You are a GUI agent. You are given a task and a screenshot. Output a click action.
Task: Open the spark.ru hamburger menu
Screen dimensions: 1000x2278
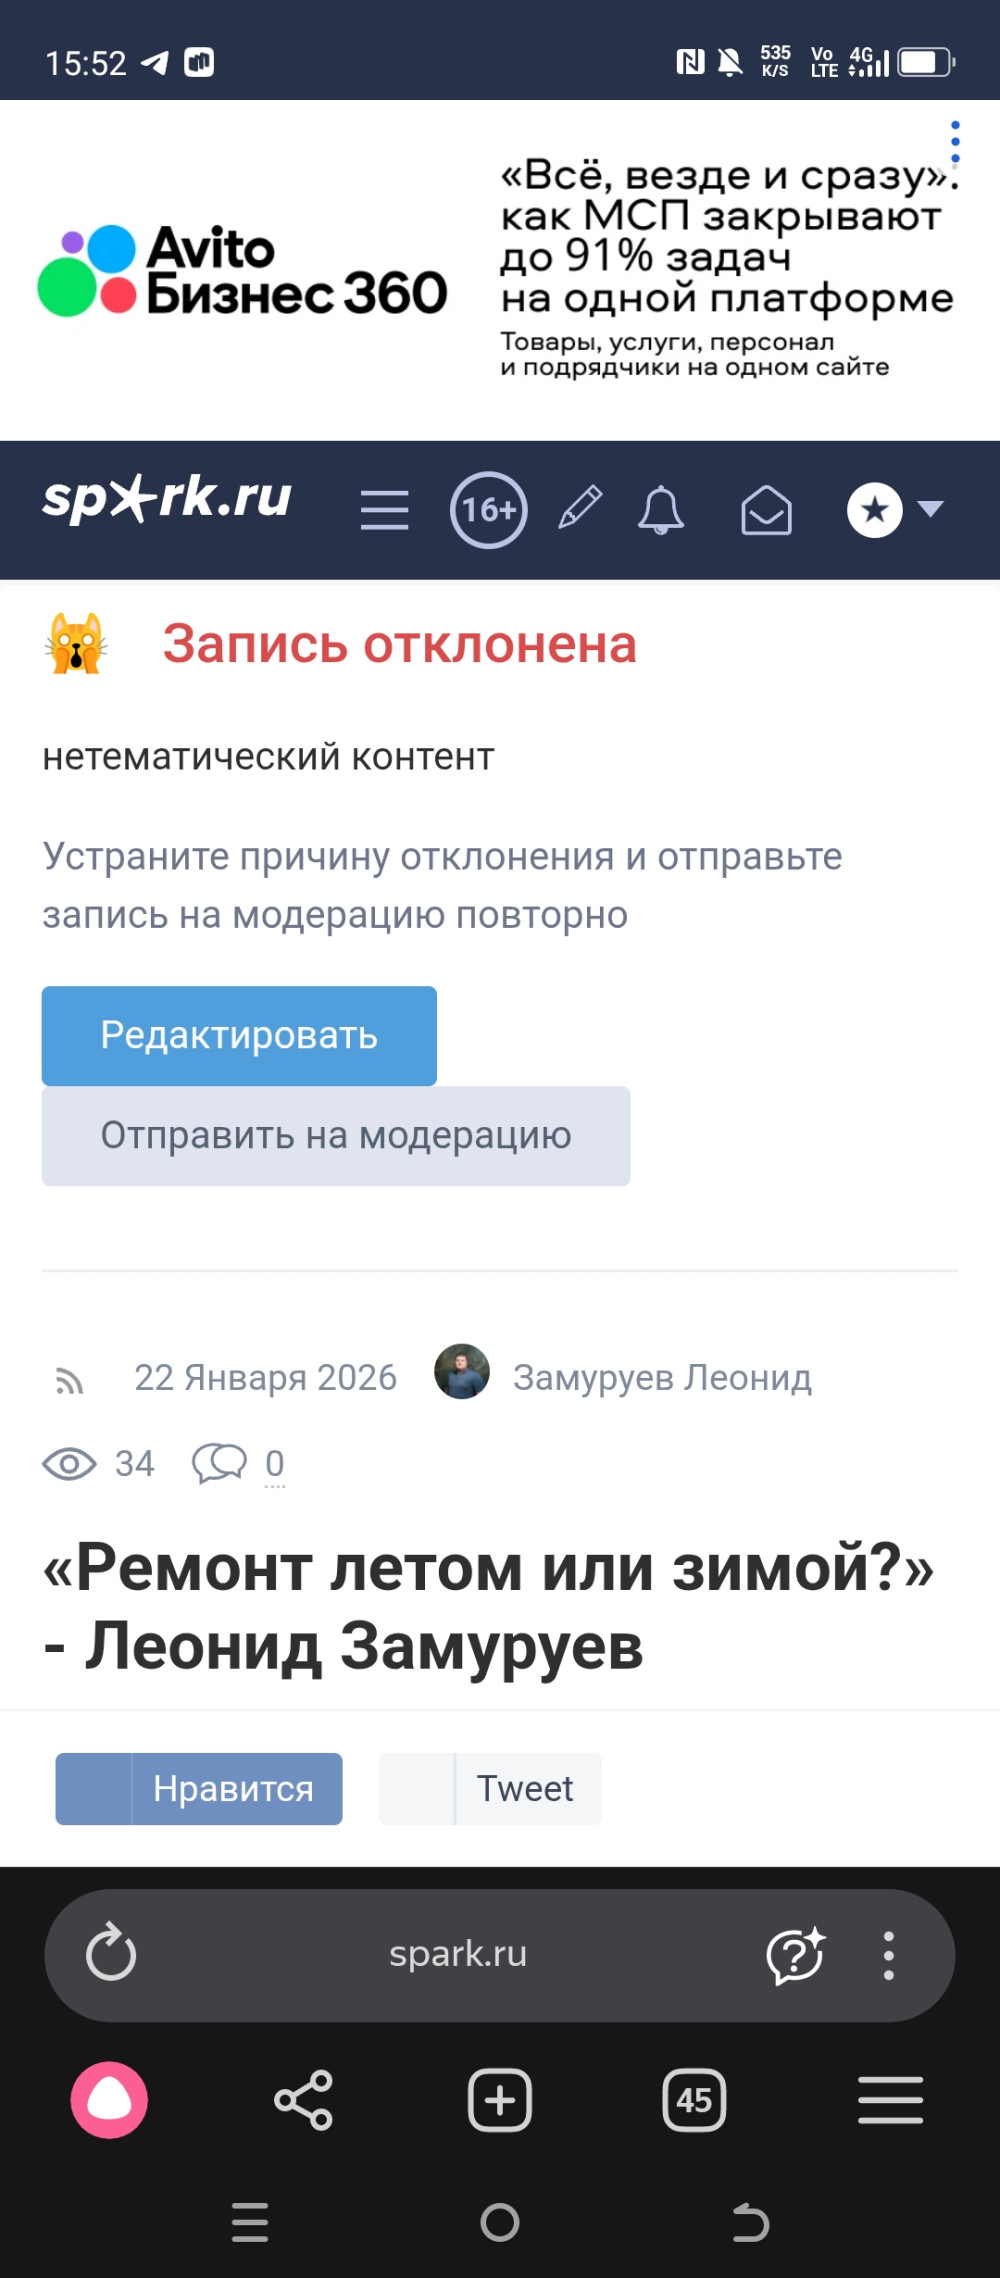coord(384,510)
